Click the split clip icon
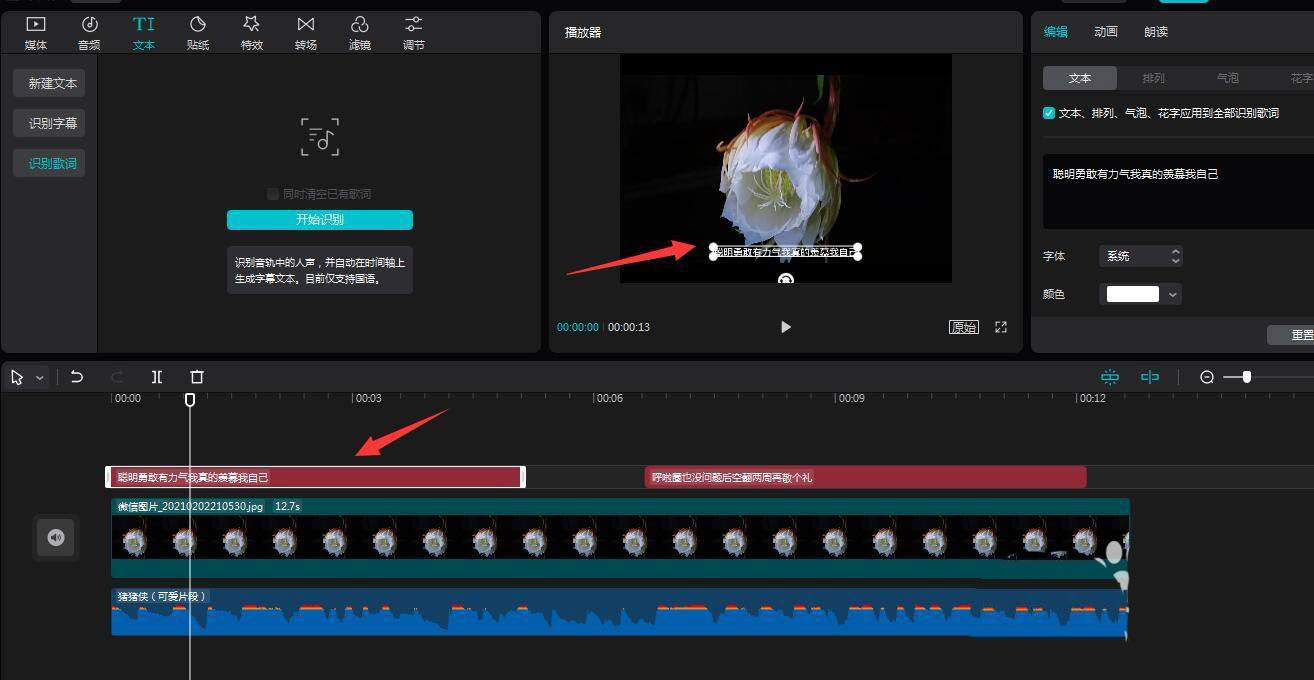This screenshot has height=680, width=1314. (157, 377)
